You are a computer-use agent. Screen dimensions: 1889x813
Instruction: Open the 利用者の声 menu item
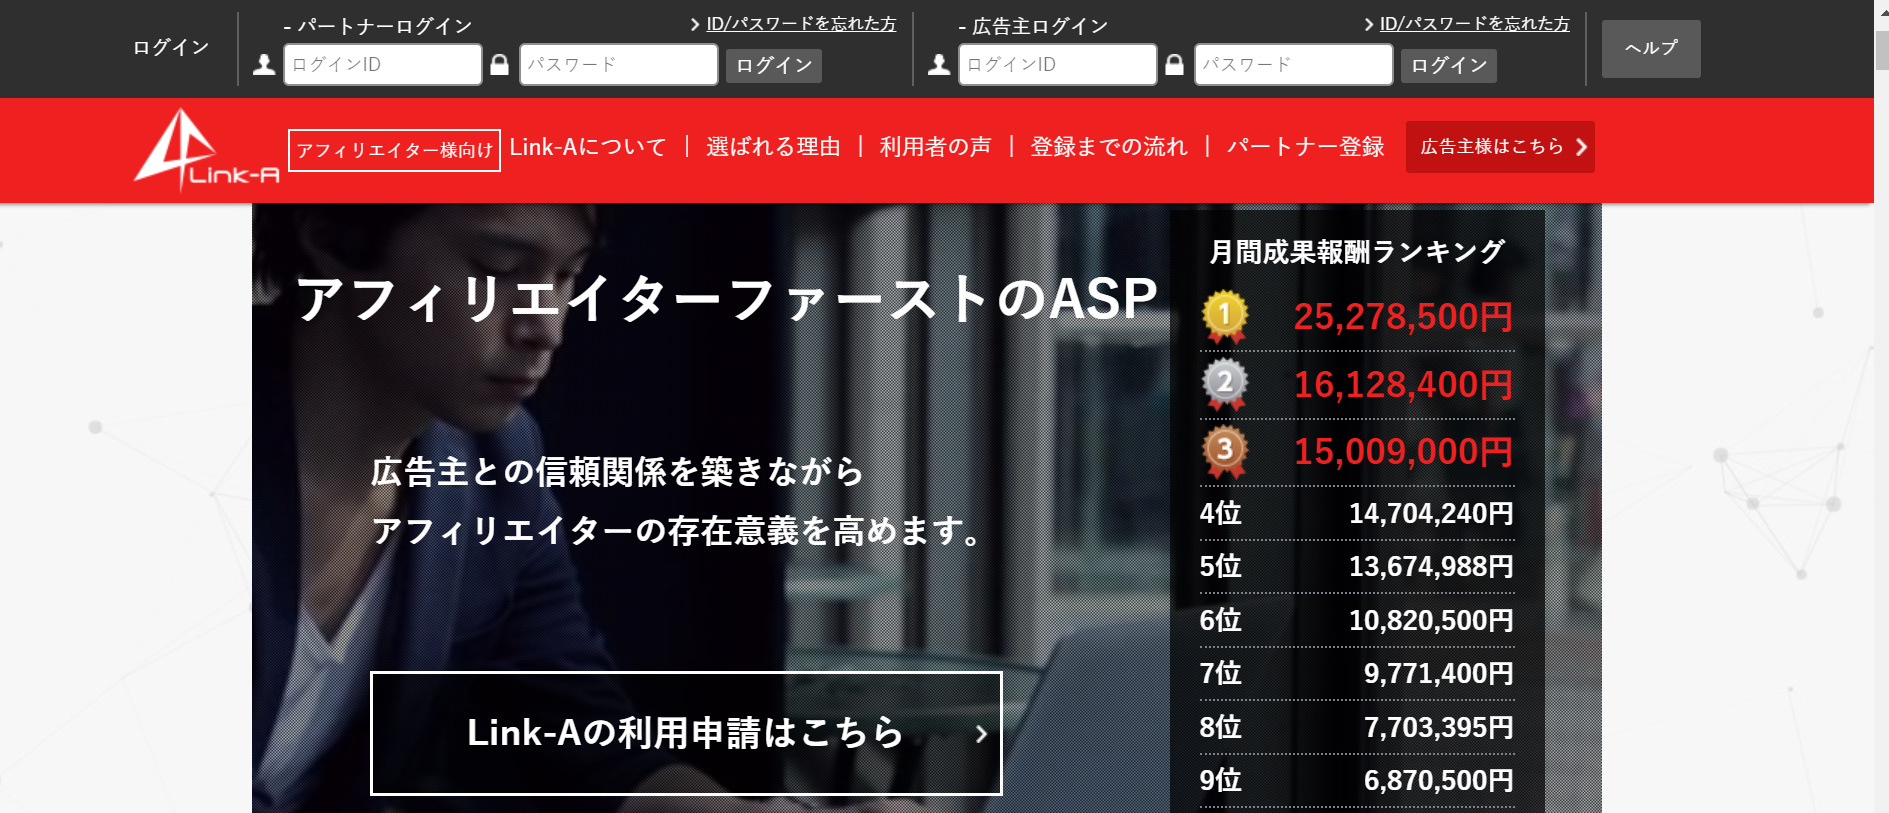935,147
